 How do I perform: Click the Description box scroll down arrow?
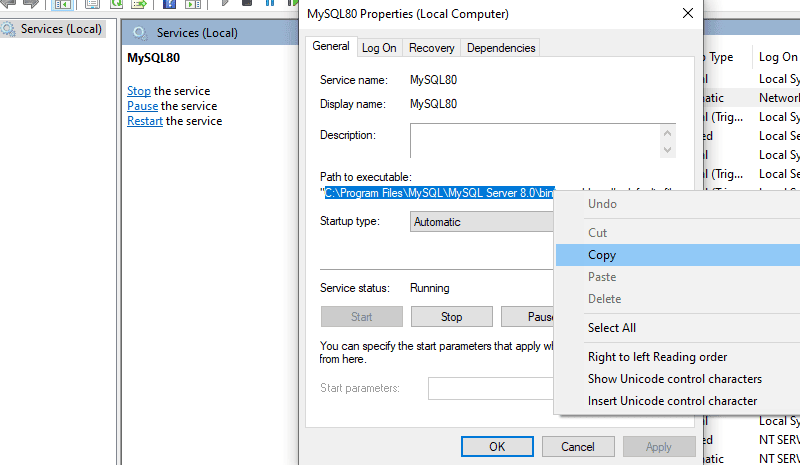coord(667,150)
